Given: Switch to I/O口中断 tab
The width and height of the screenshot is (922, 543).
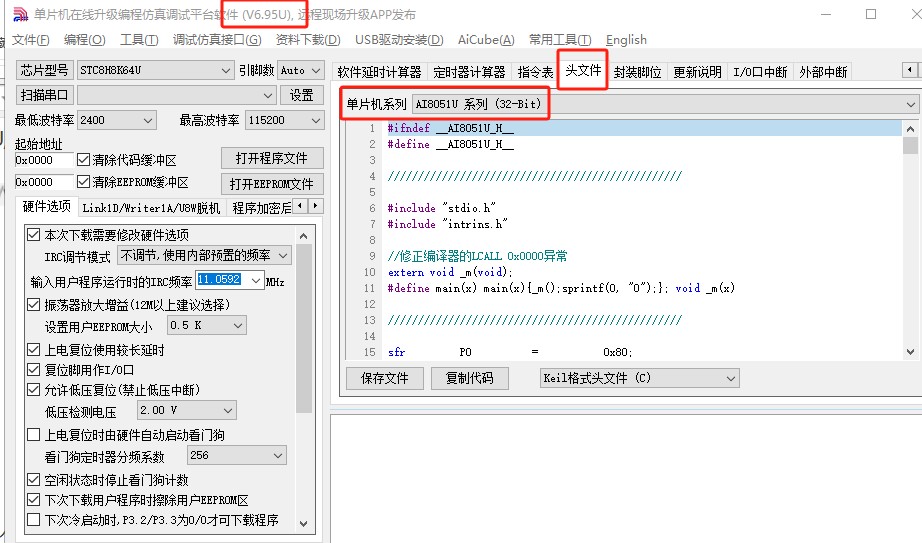Looking at the screenshot, I should coord(760,72).
